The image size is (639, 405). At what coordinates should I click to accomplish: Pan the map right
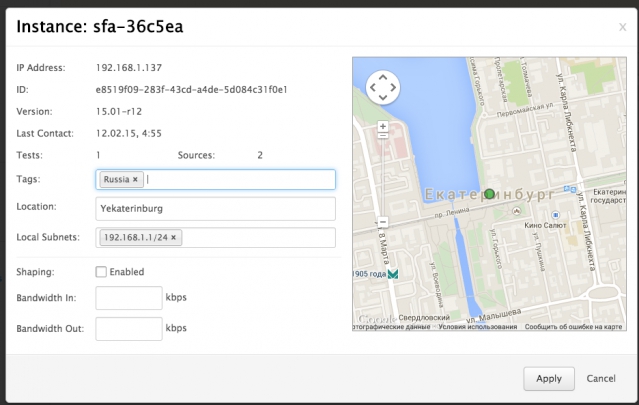393,87
